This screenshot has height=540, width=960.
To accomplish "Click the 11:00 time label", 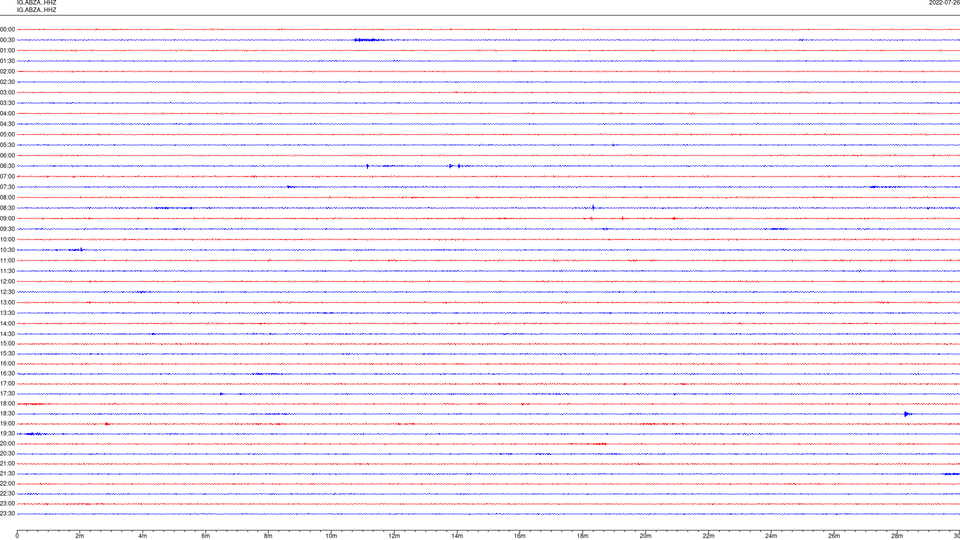I will [7, 261].
